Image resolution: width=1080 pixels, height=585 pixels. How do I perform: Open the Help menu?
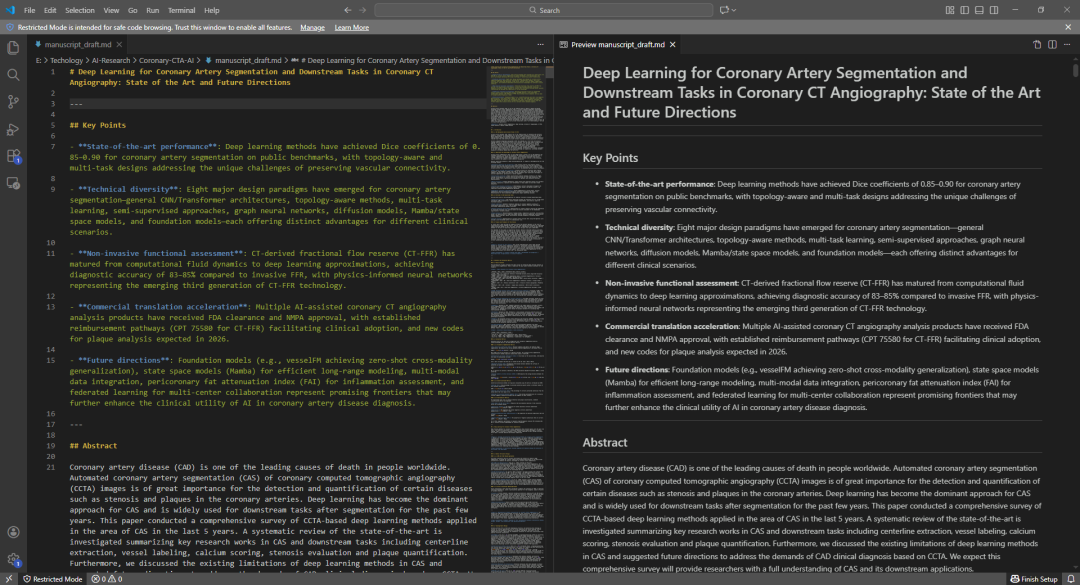211,10
